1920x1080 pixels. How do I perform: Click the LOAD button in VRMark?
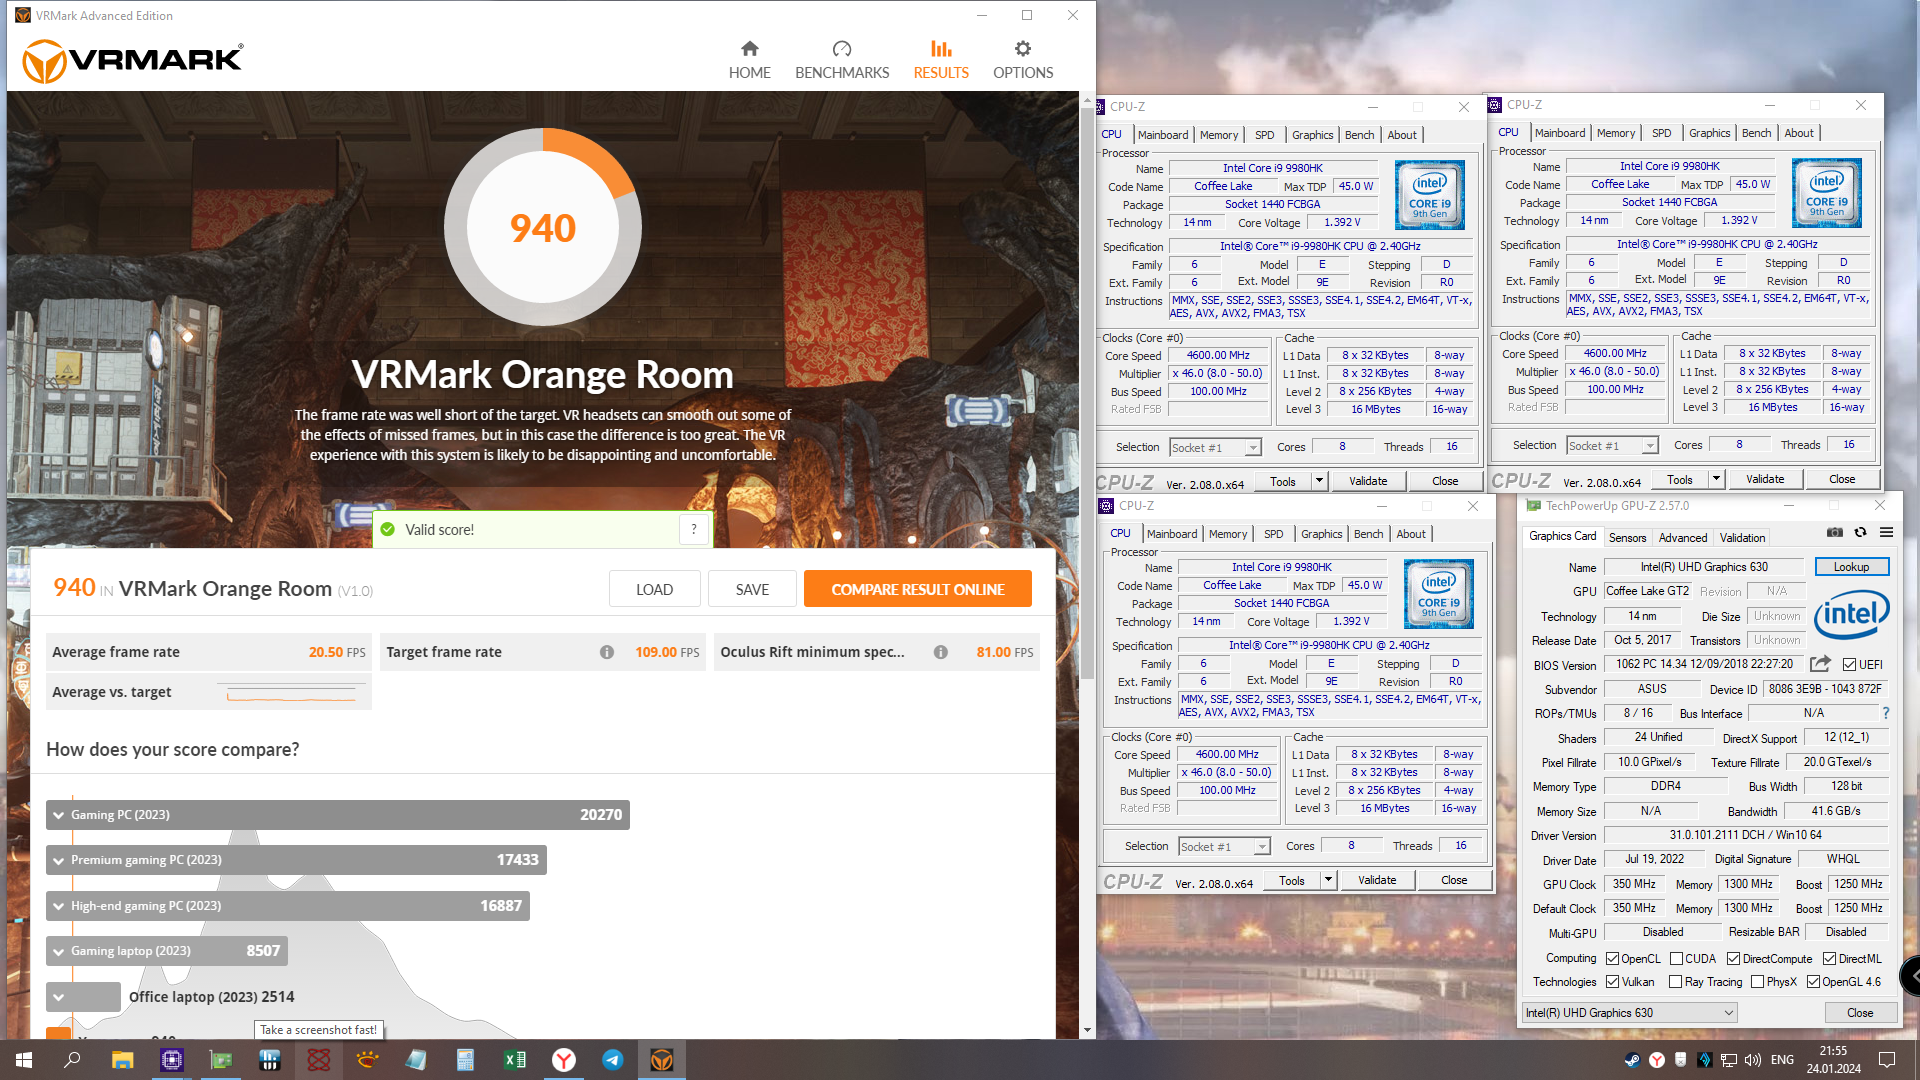coord(654,589)
